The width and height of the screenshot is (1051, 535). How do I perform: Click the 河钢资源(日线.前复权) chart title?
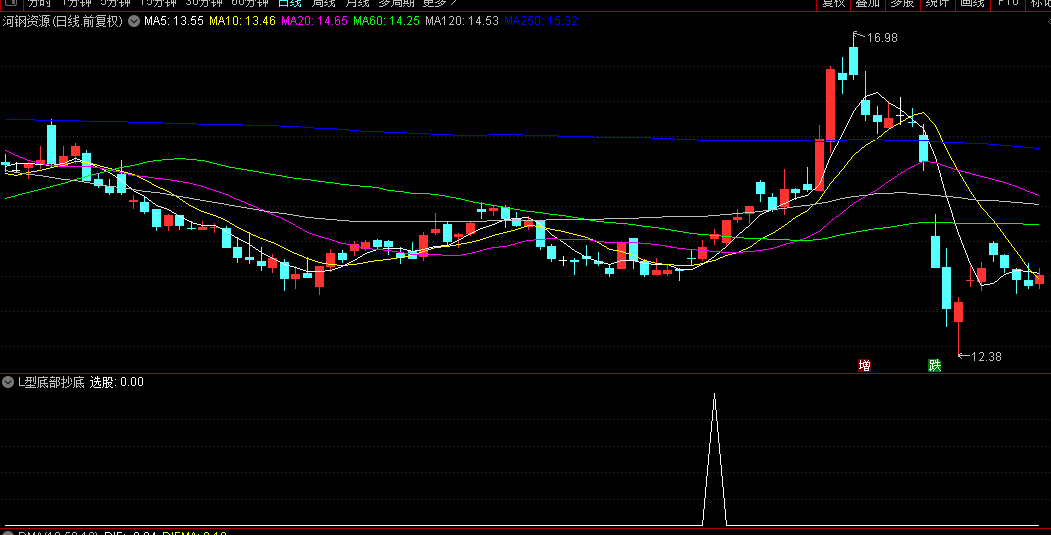[63, 21]
